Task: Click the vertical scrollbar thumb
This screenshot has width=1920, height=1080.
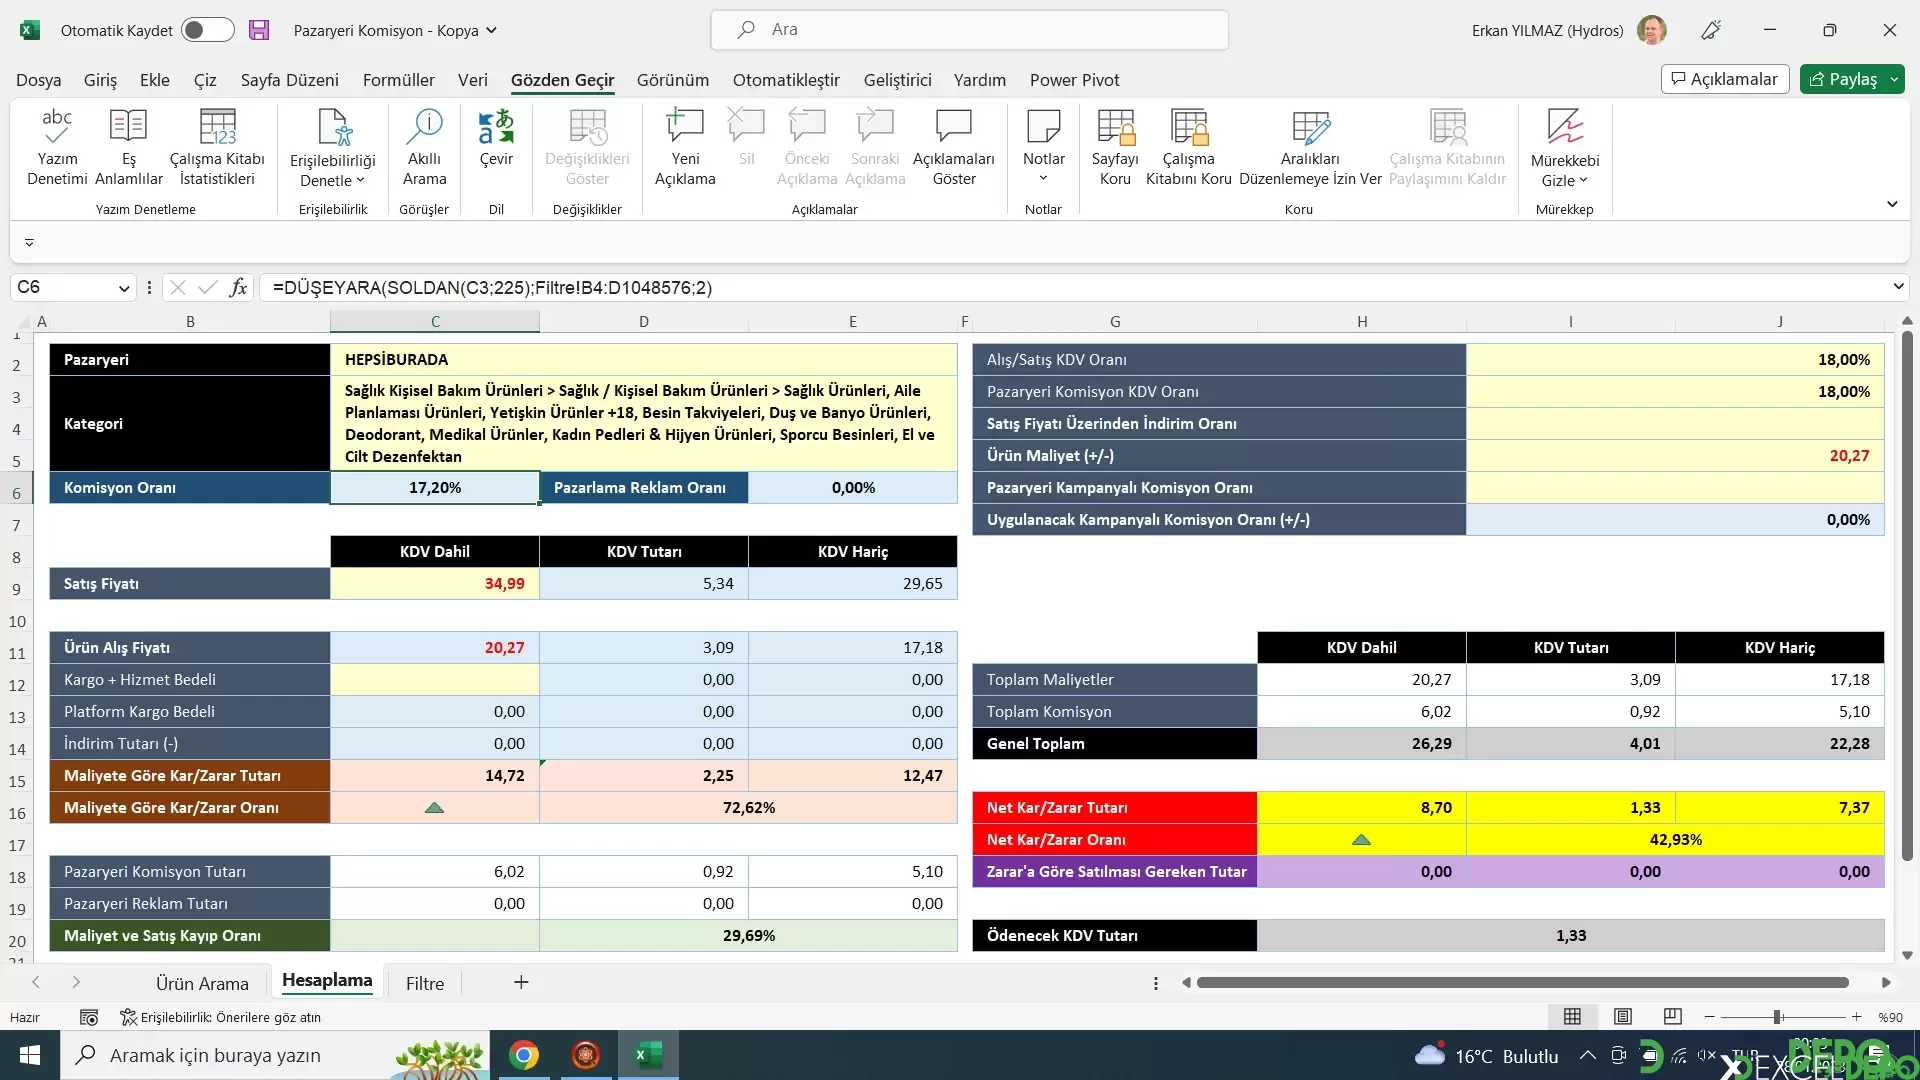Action: click(x=1907, y=595)
